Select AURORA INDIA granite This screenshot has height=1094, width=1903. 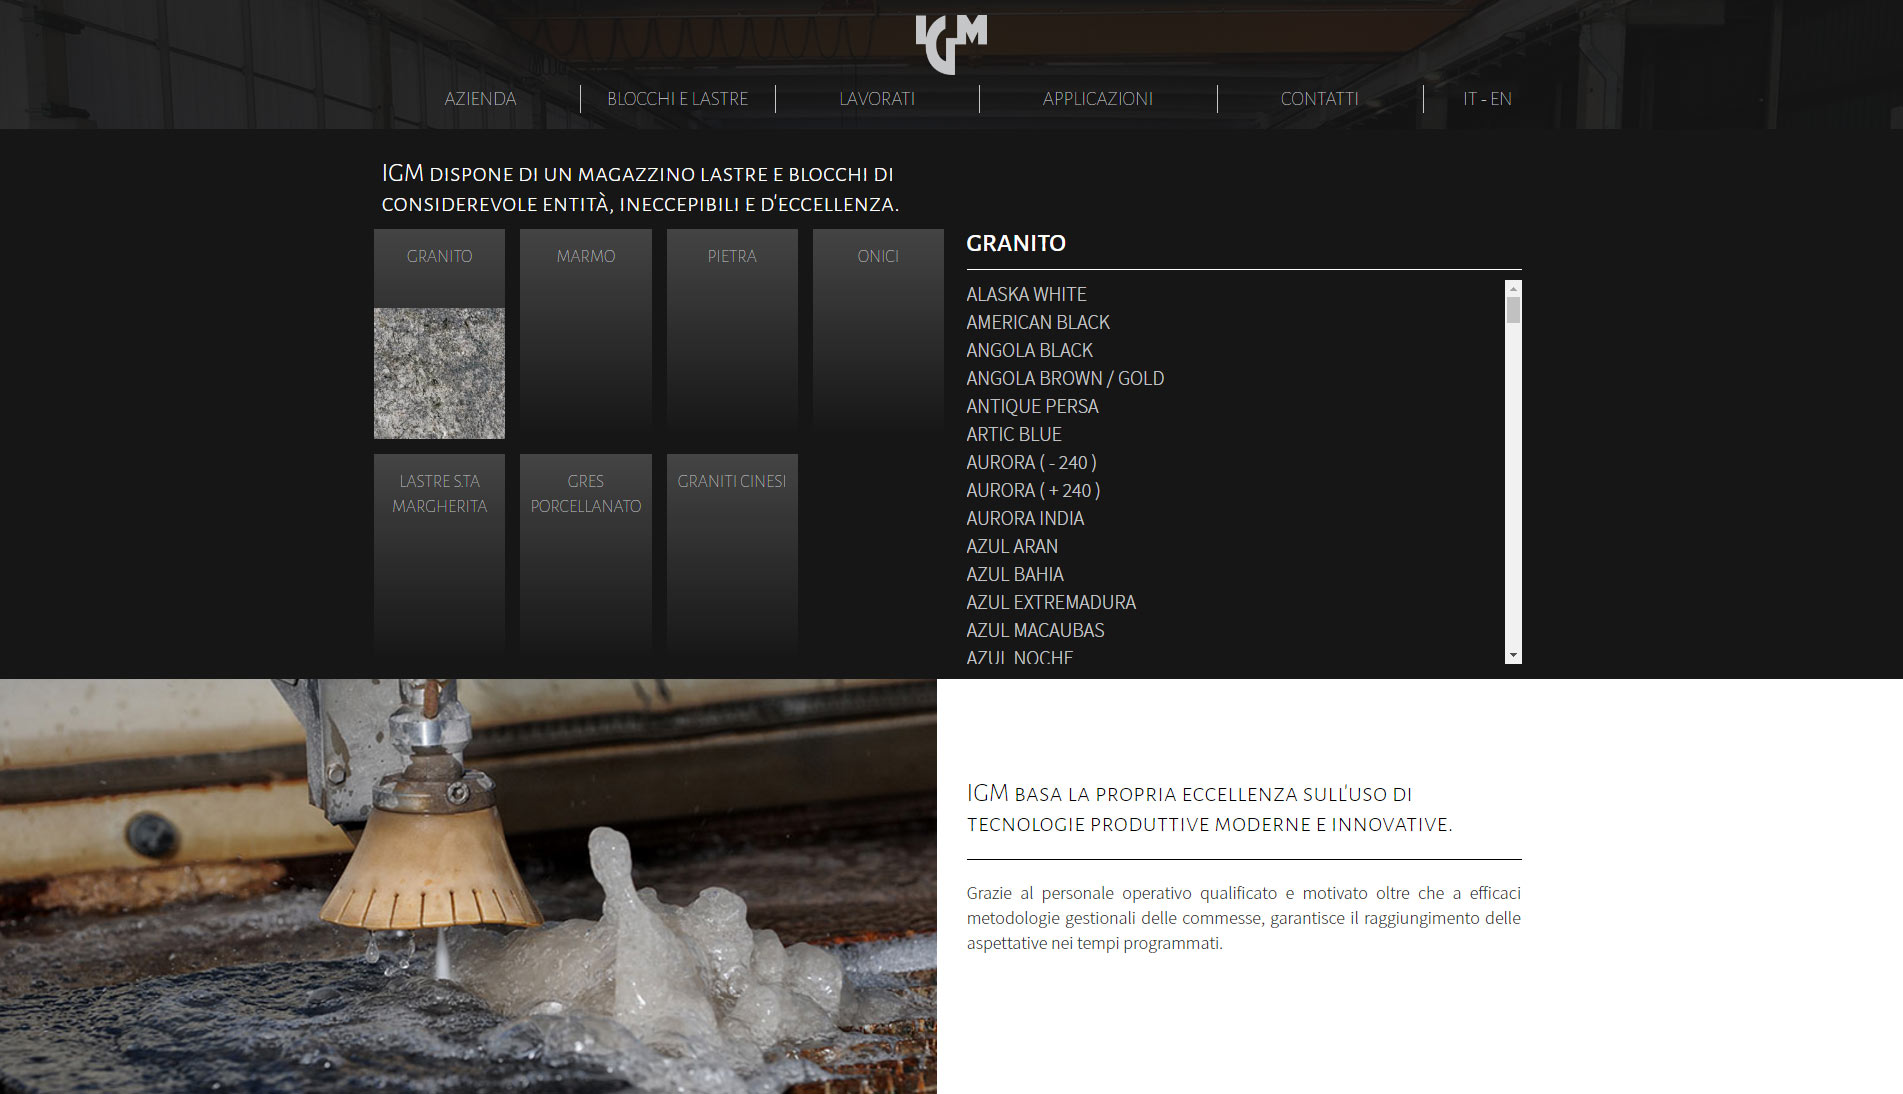[x=1025, y=518]
